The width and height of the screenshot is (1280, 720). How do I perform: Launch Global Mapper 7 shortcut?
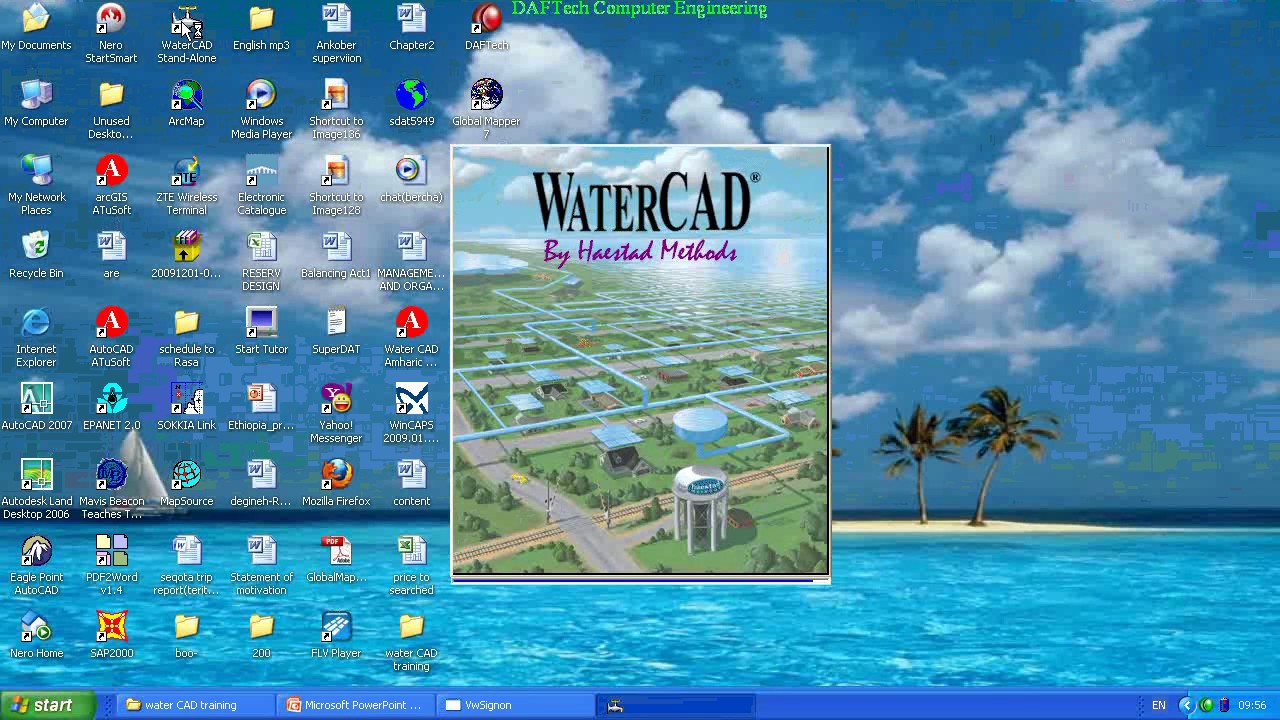(x=486, y=95)
